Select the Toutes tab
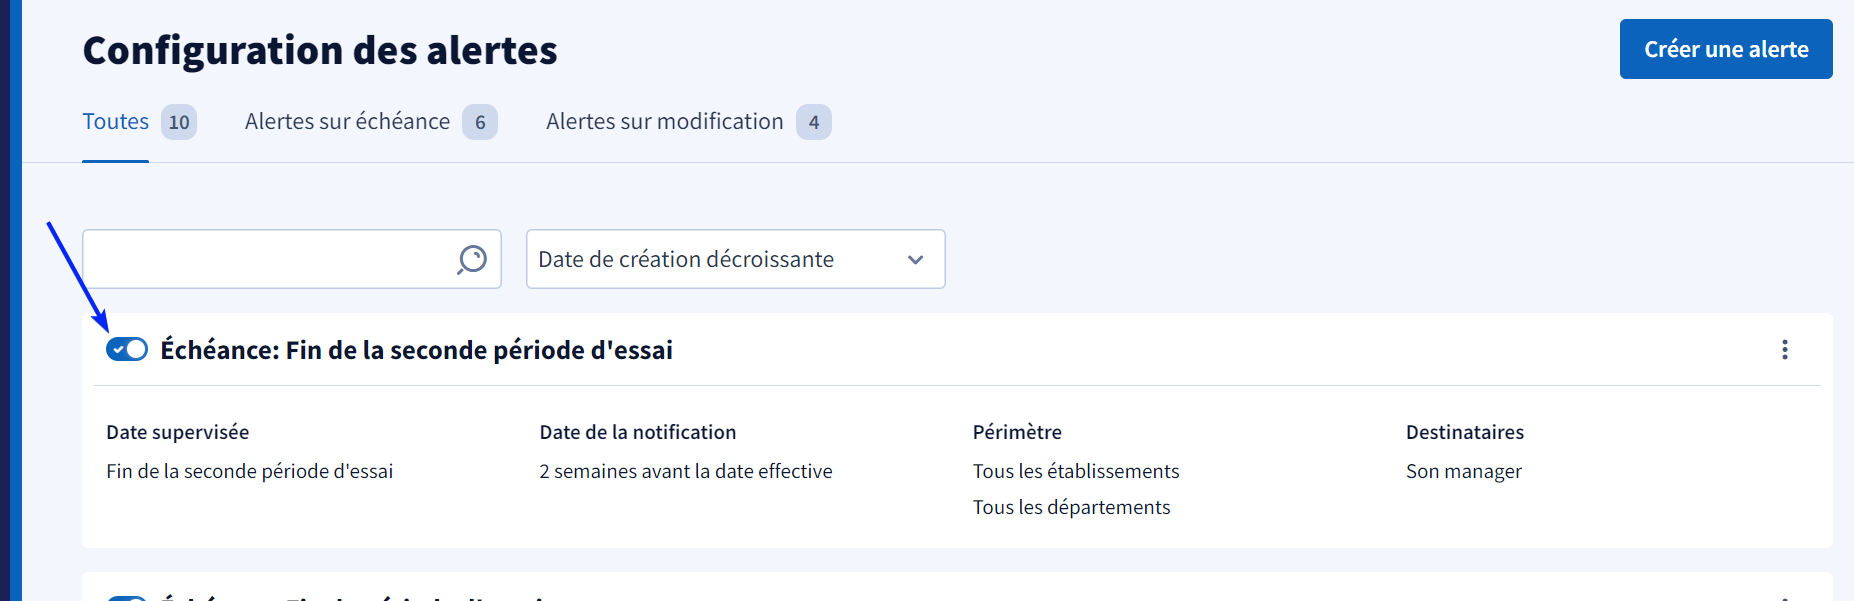The height and width of the screenshot is (601, 1854). click(115, 122)
